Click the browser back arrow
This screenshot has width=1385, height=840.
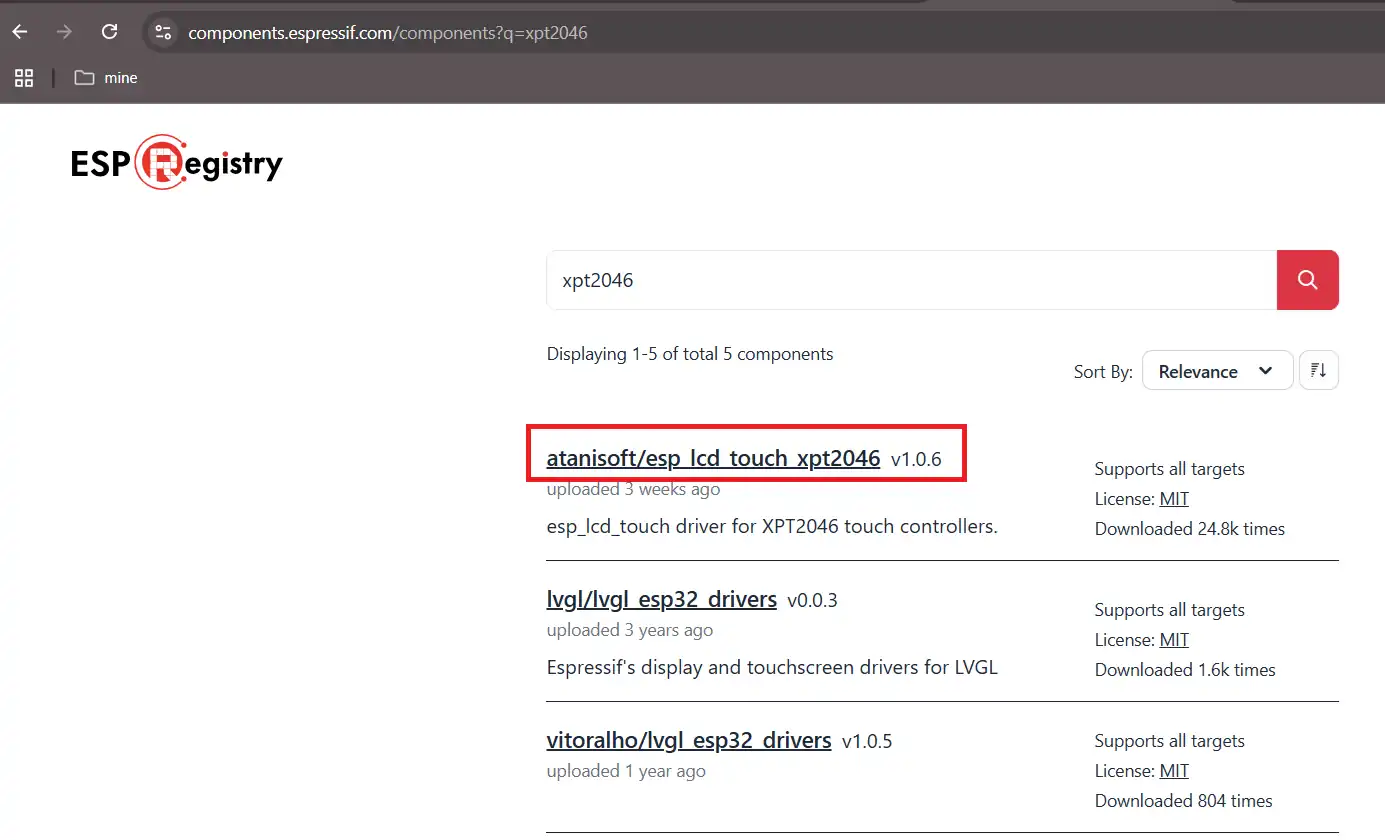[x=20, y=32]
